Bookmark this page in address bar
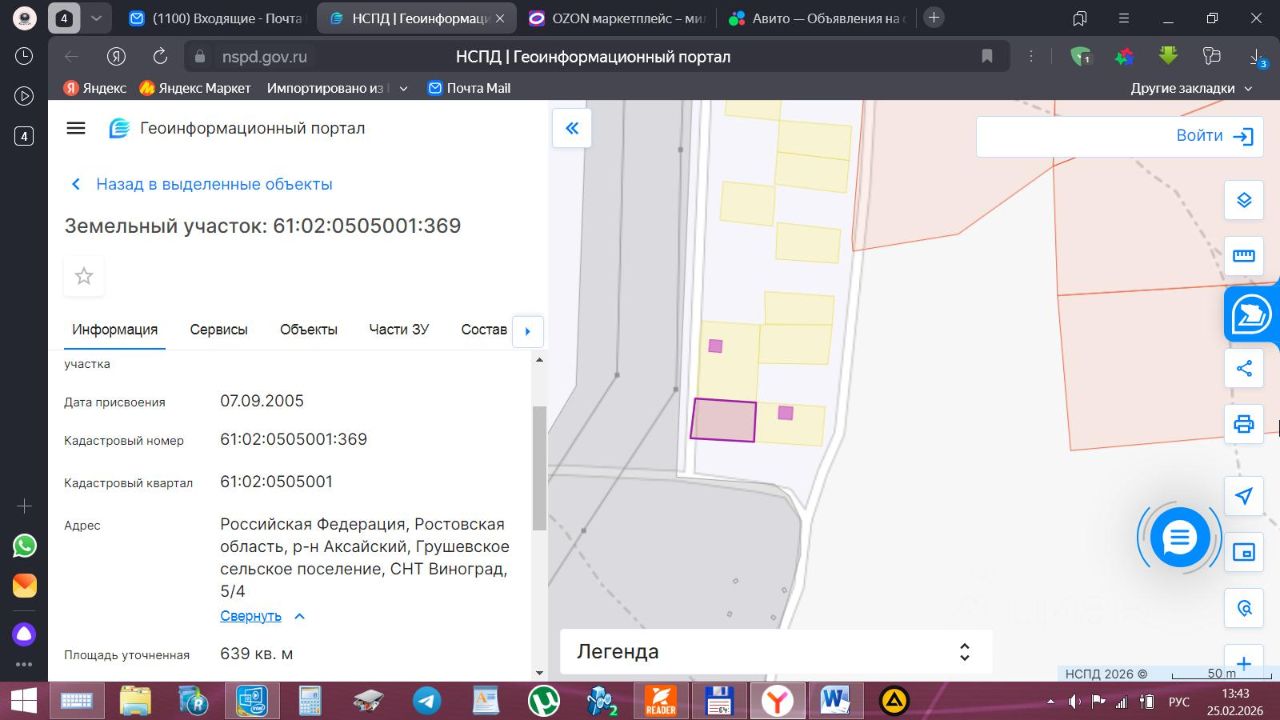This screenshot has width=1280, height=720. tap(987, 56)
